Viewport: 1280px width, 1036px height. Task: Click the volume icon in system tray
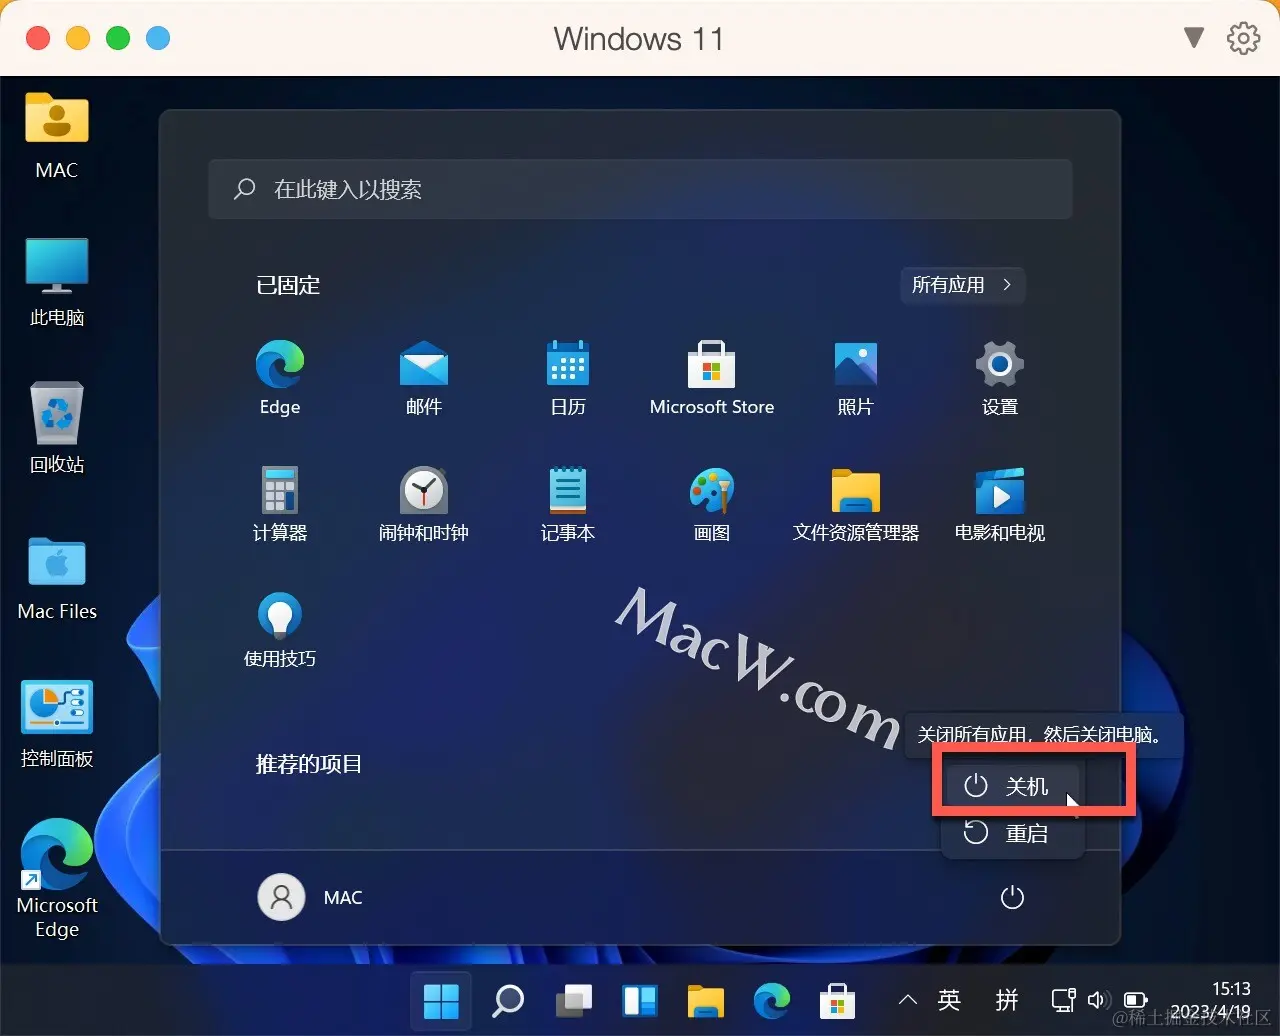pos(1097,999)
